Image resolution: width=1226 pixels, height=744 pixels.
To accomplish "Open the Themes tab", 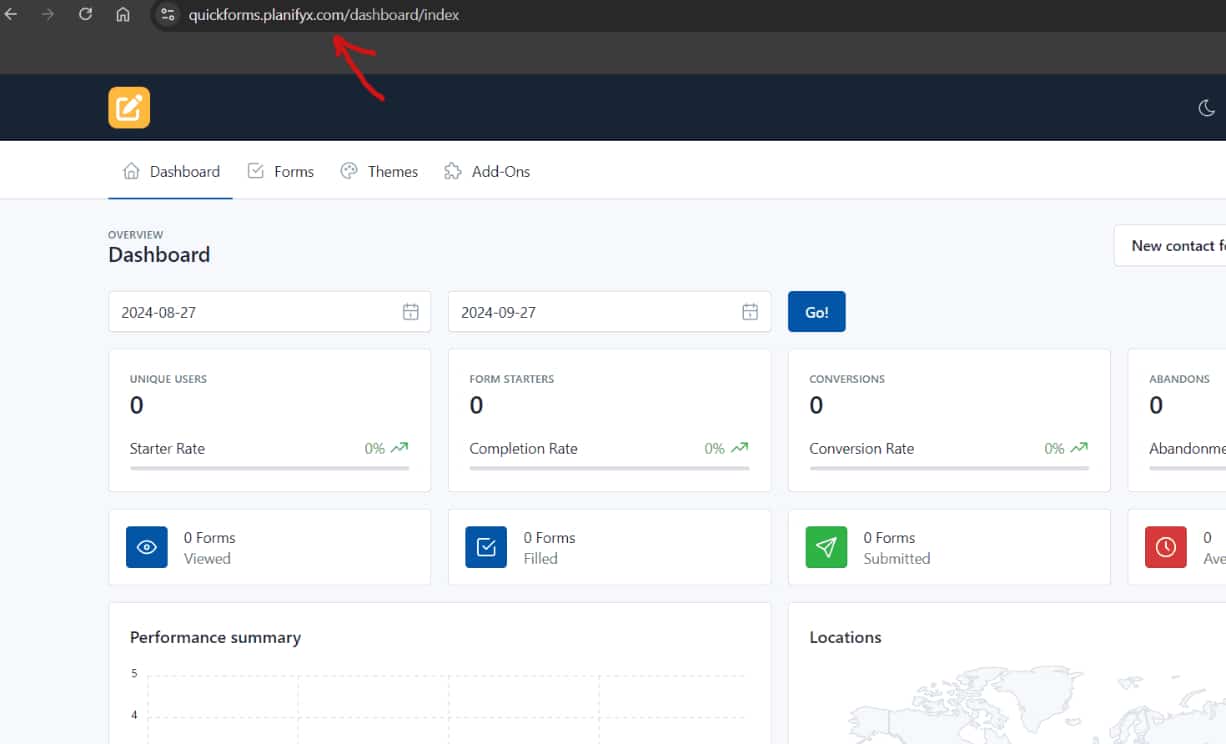I will [x=379, y=172].
